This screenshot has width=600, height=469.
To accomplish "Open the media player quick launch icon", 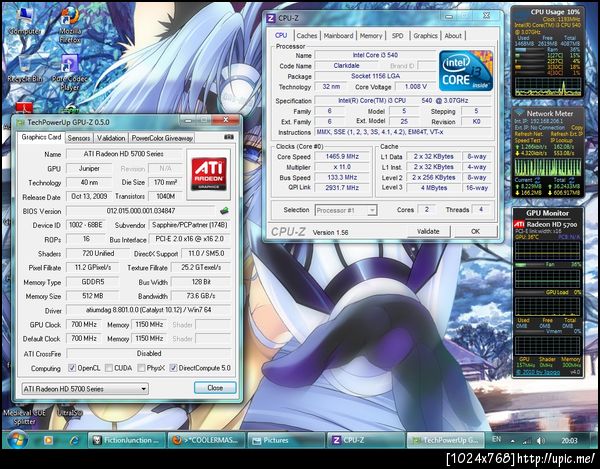I will coord(48,440).
